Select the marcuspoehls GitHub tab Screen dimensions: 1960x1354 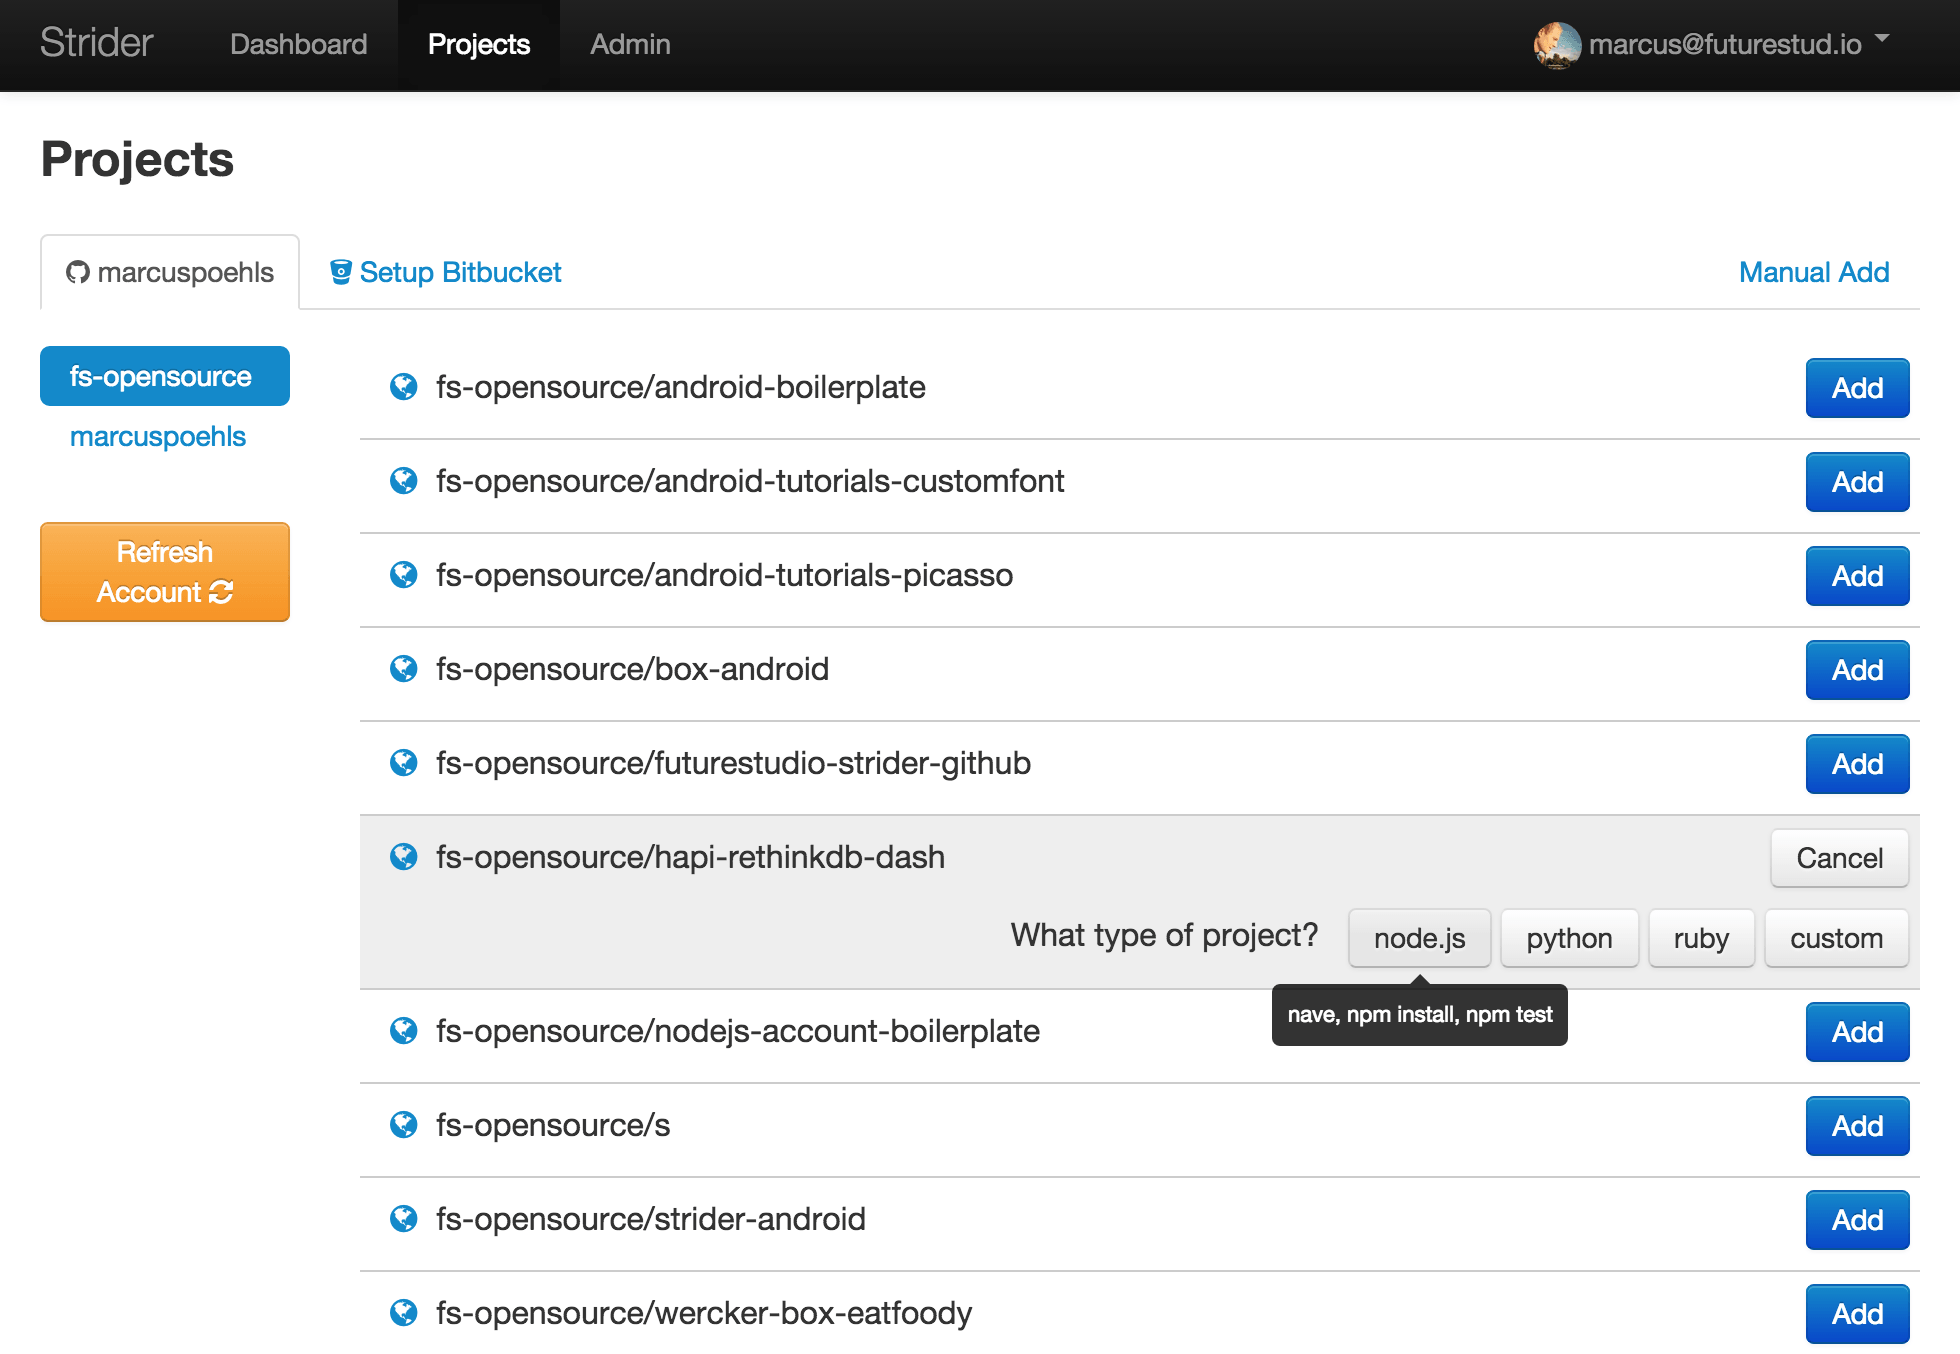[170, 272]
